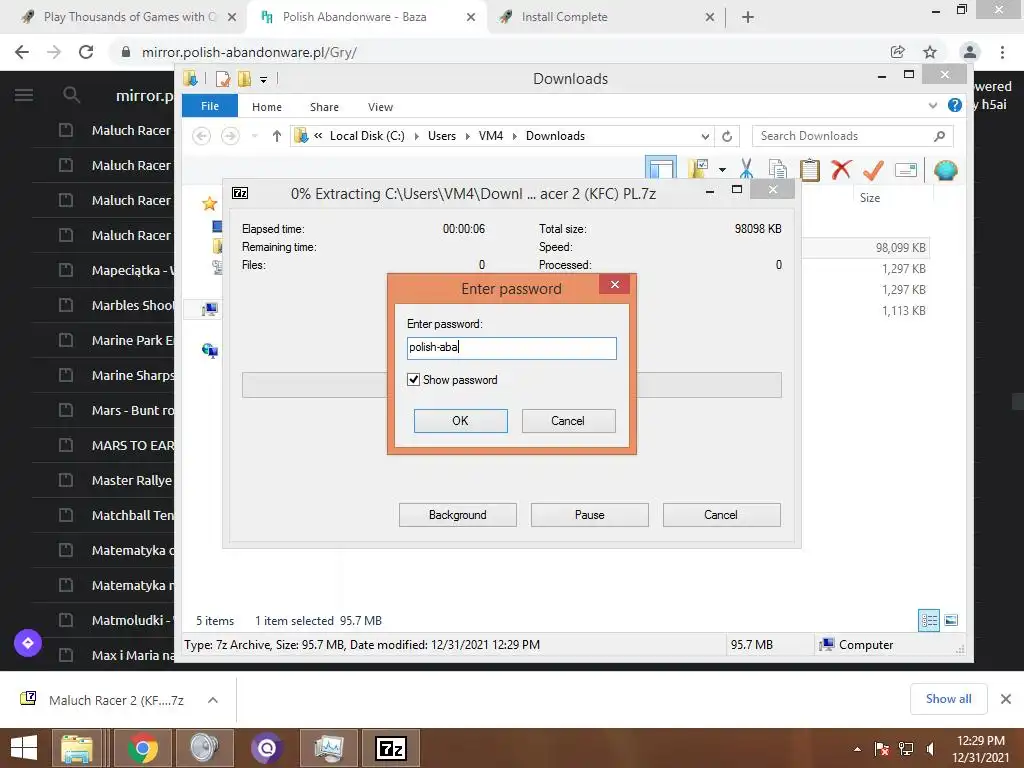This screenshot has width=1024, height=768.
Task: Open the Home ribbon tab
Action: coord(266,106)
